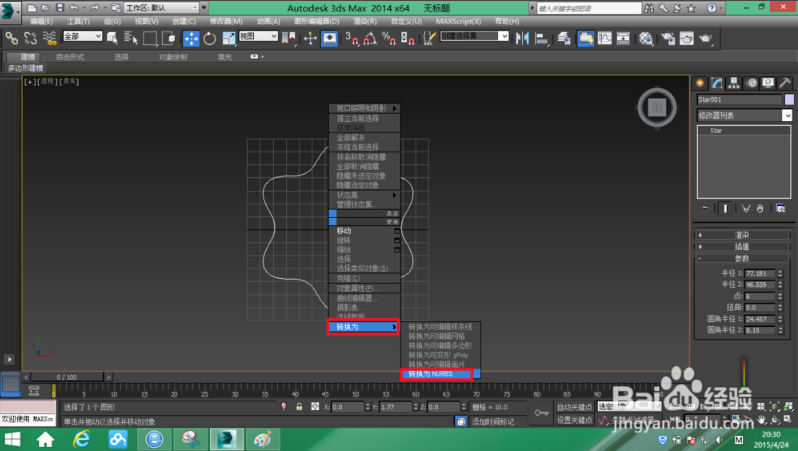Open the Windows Start button
Screen dimensions: 798x451
[x=13, y=439]
